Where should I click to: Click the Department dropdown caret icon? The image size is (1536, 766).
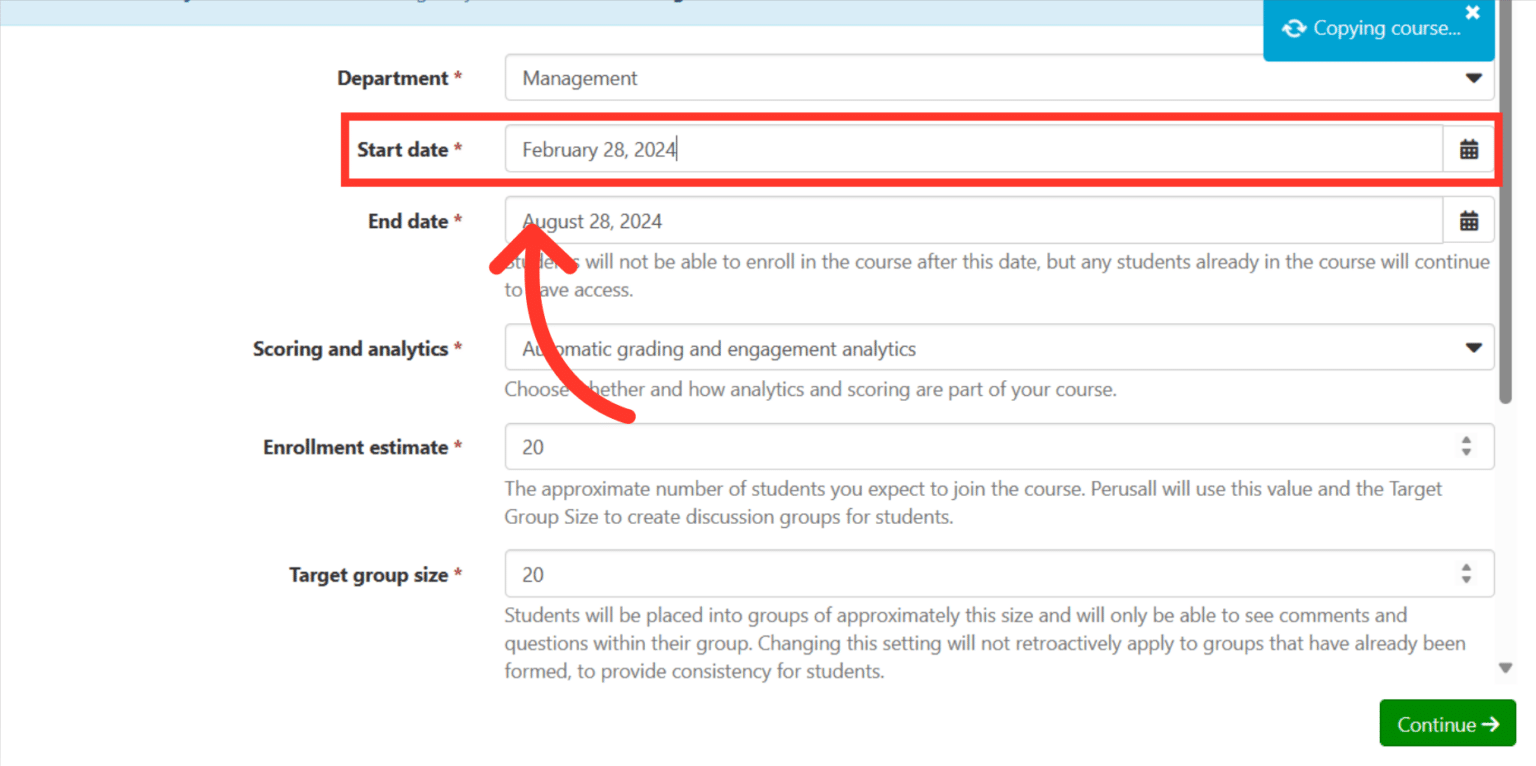(x=1472, y=77)
